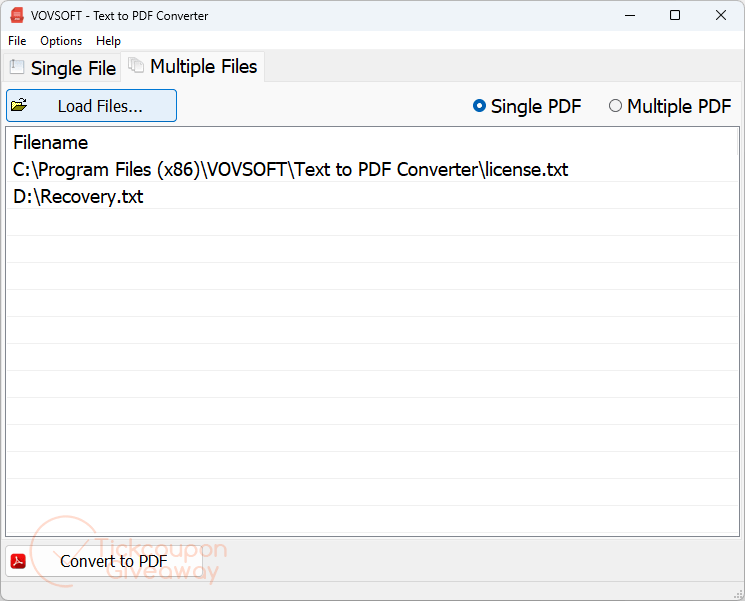Click the resize grip in status bar corner

738,594
